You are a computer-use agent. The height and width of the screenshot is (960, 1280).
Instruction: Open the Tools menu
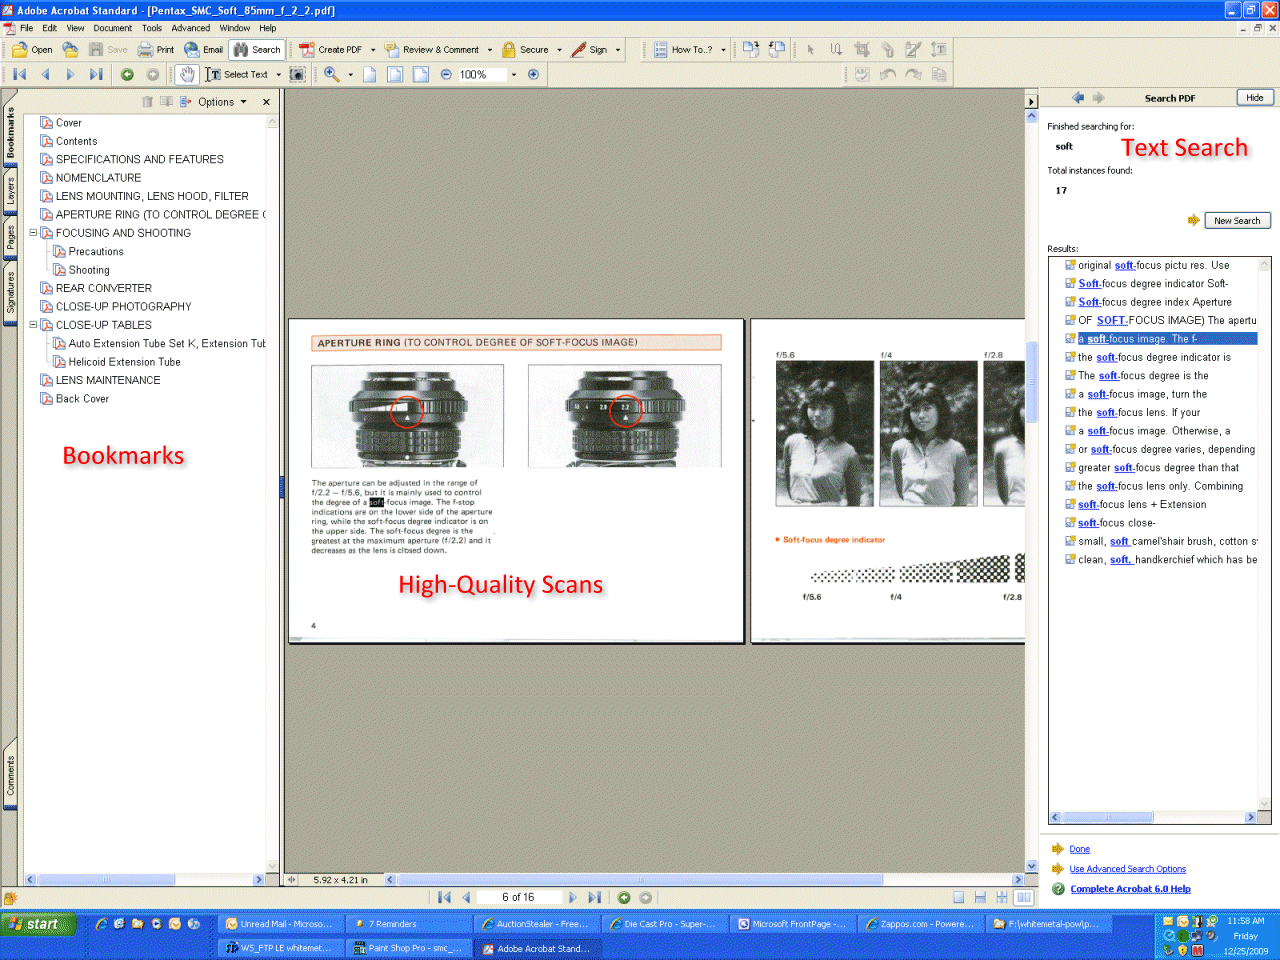[x=152, y=28]
